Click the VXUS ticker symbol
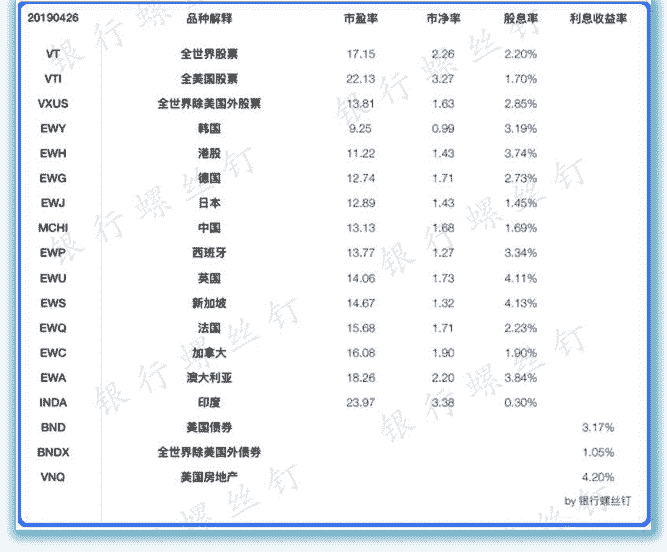The height and width of the screenshot is (552, 667). point(53,103)
